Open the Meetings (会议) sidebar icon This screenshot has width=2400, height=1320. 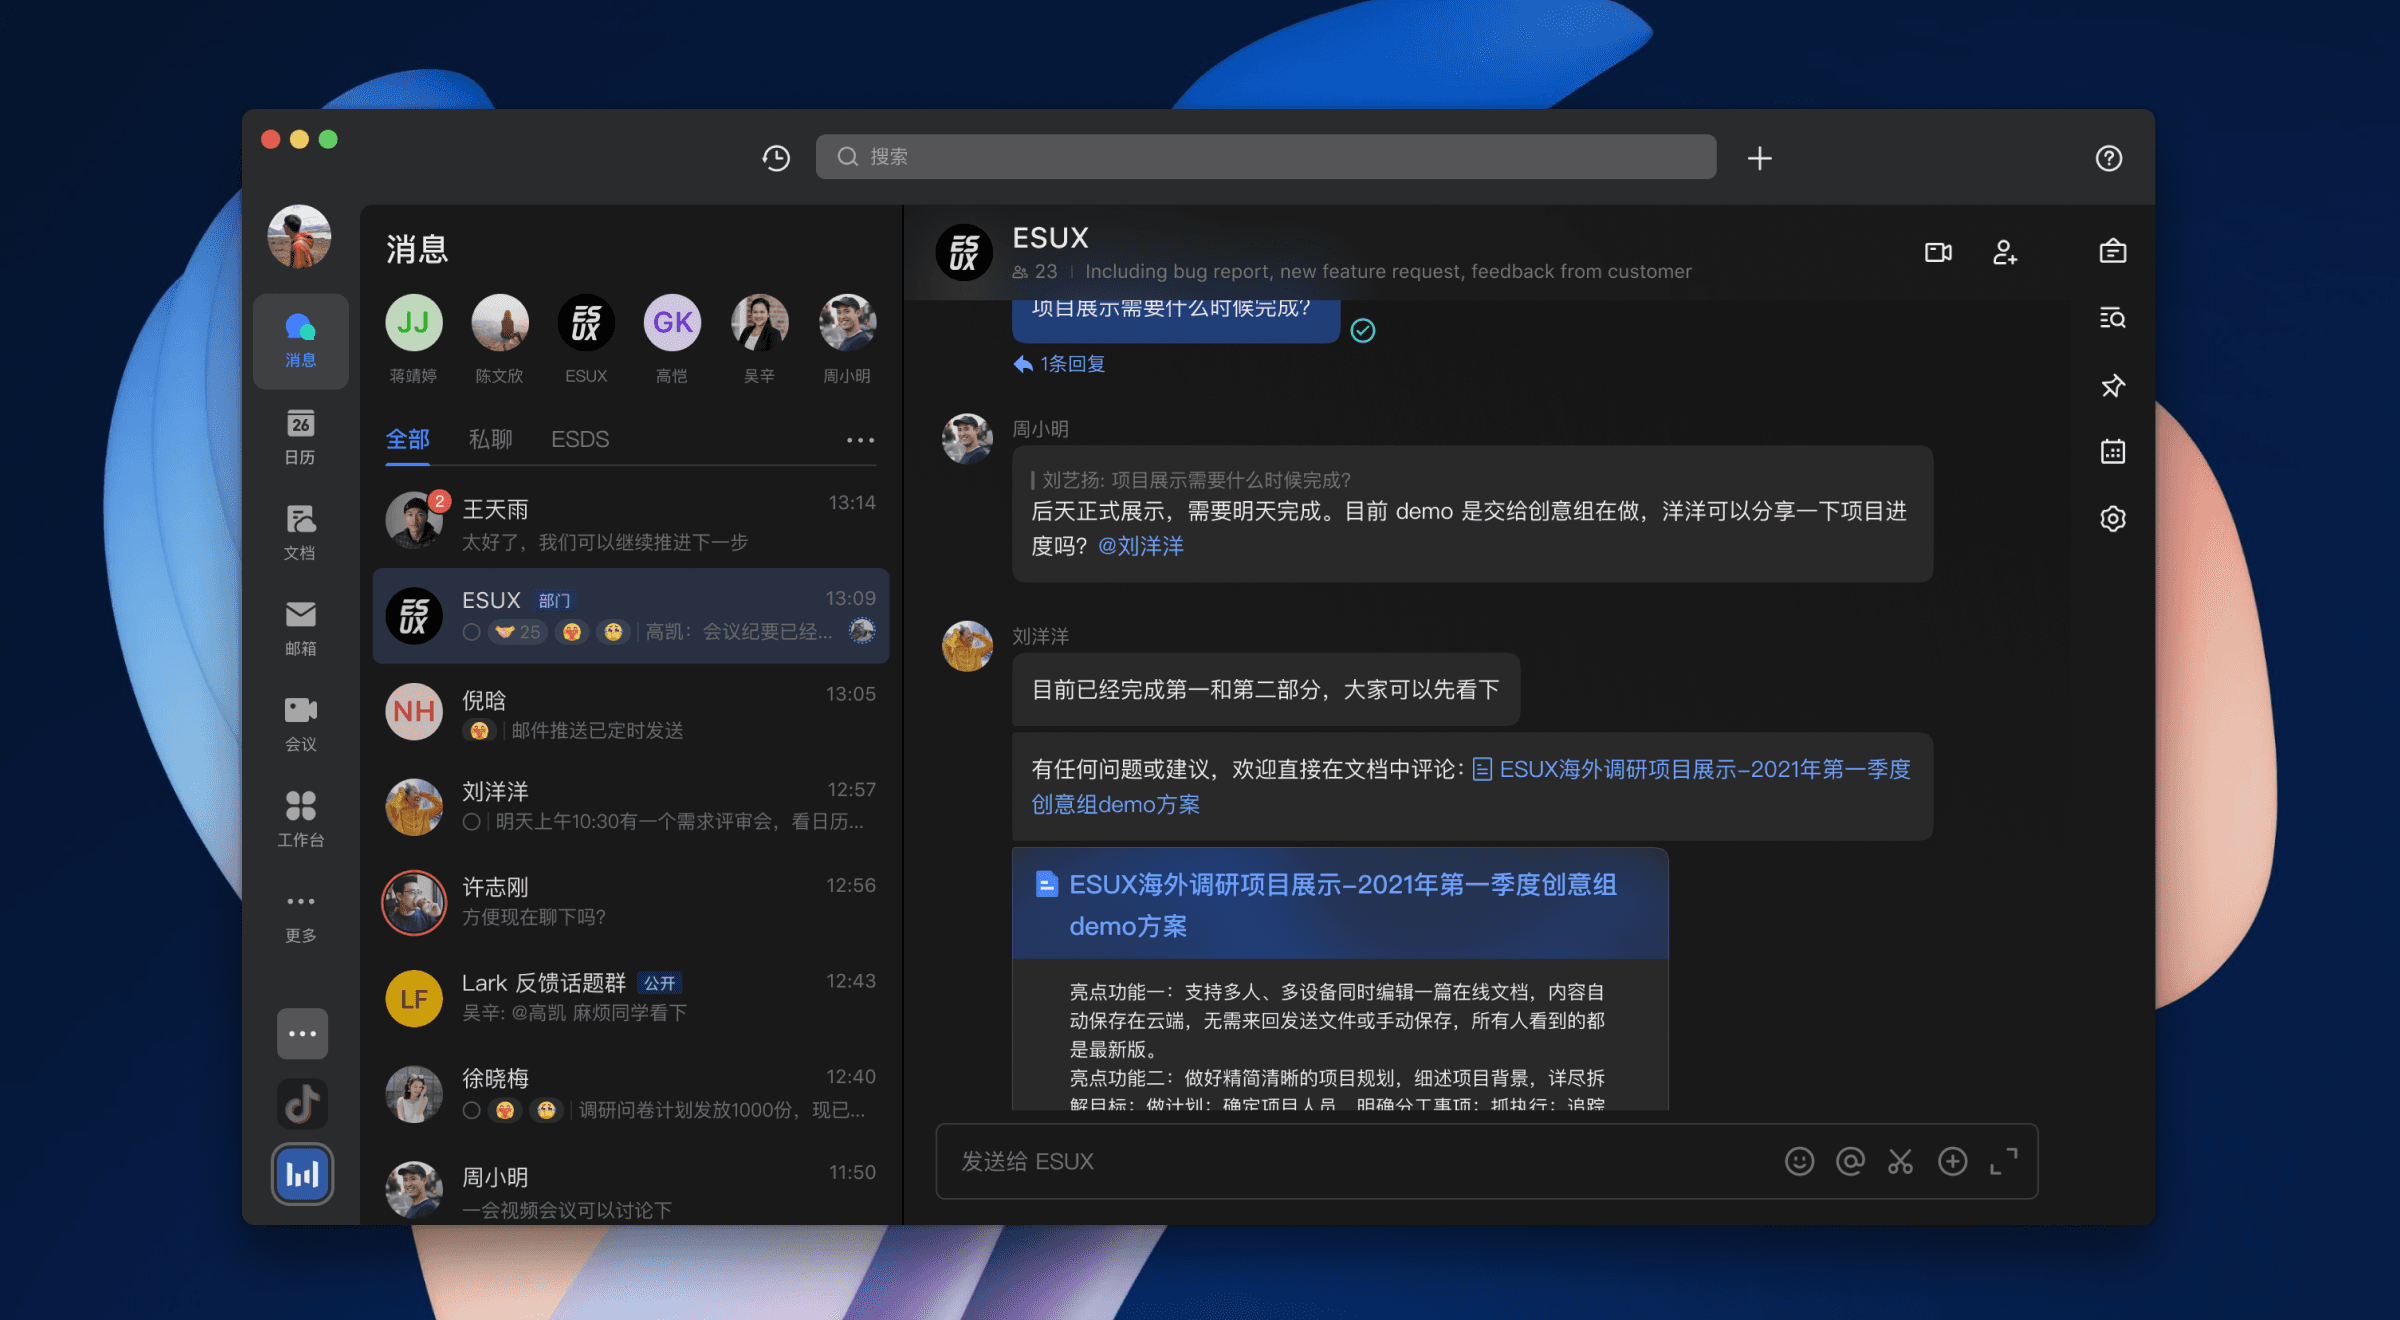click(x=300, y=724)
